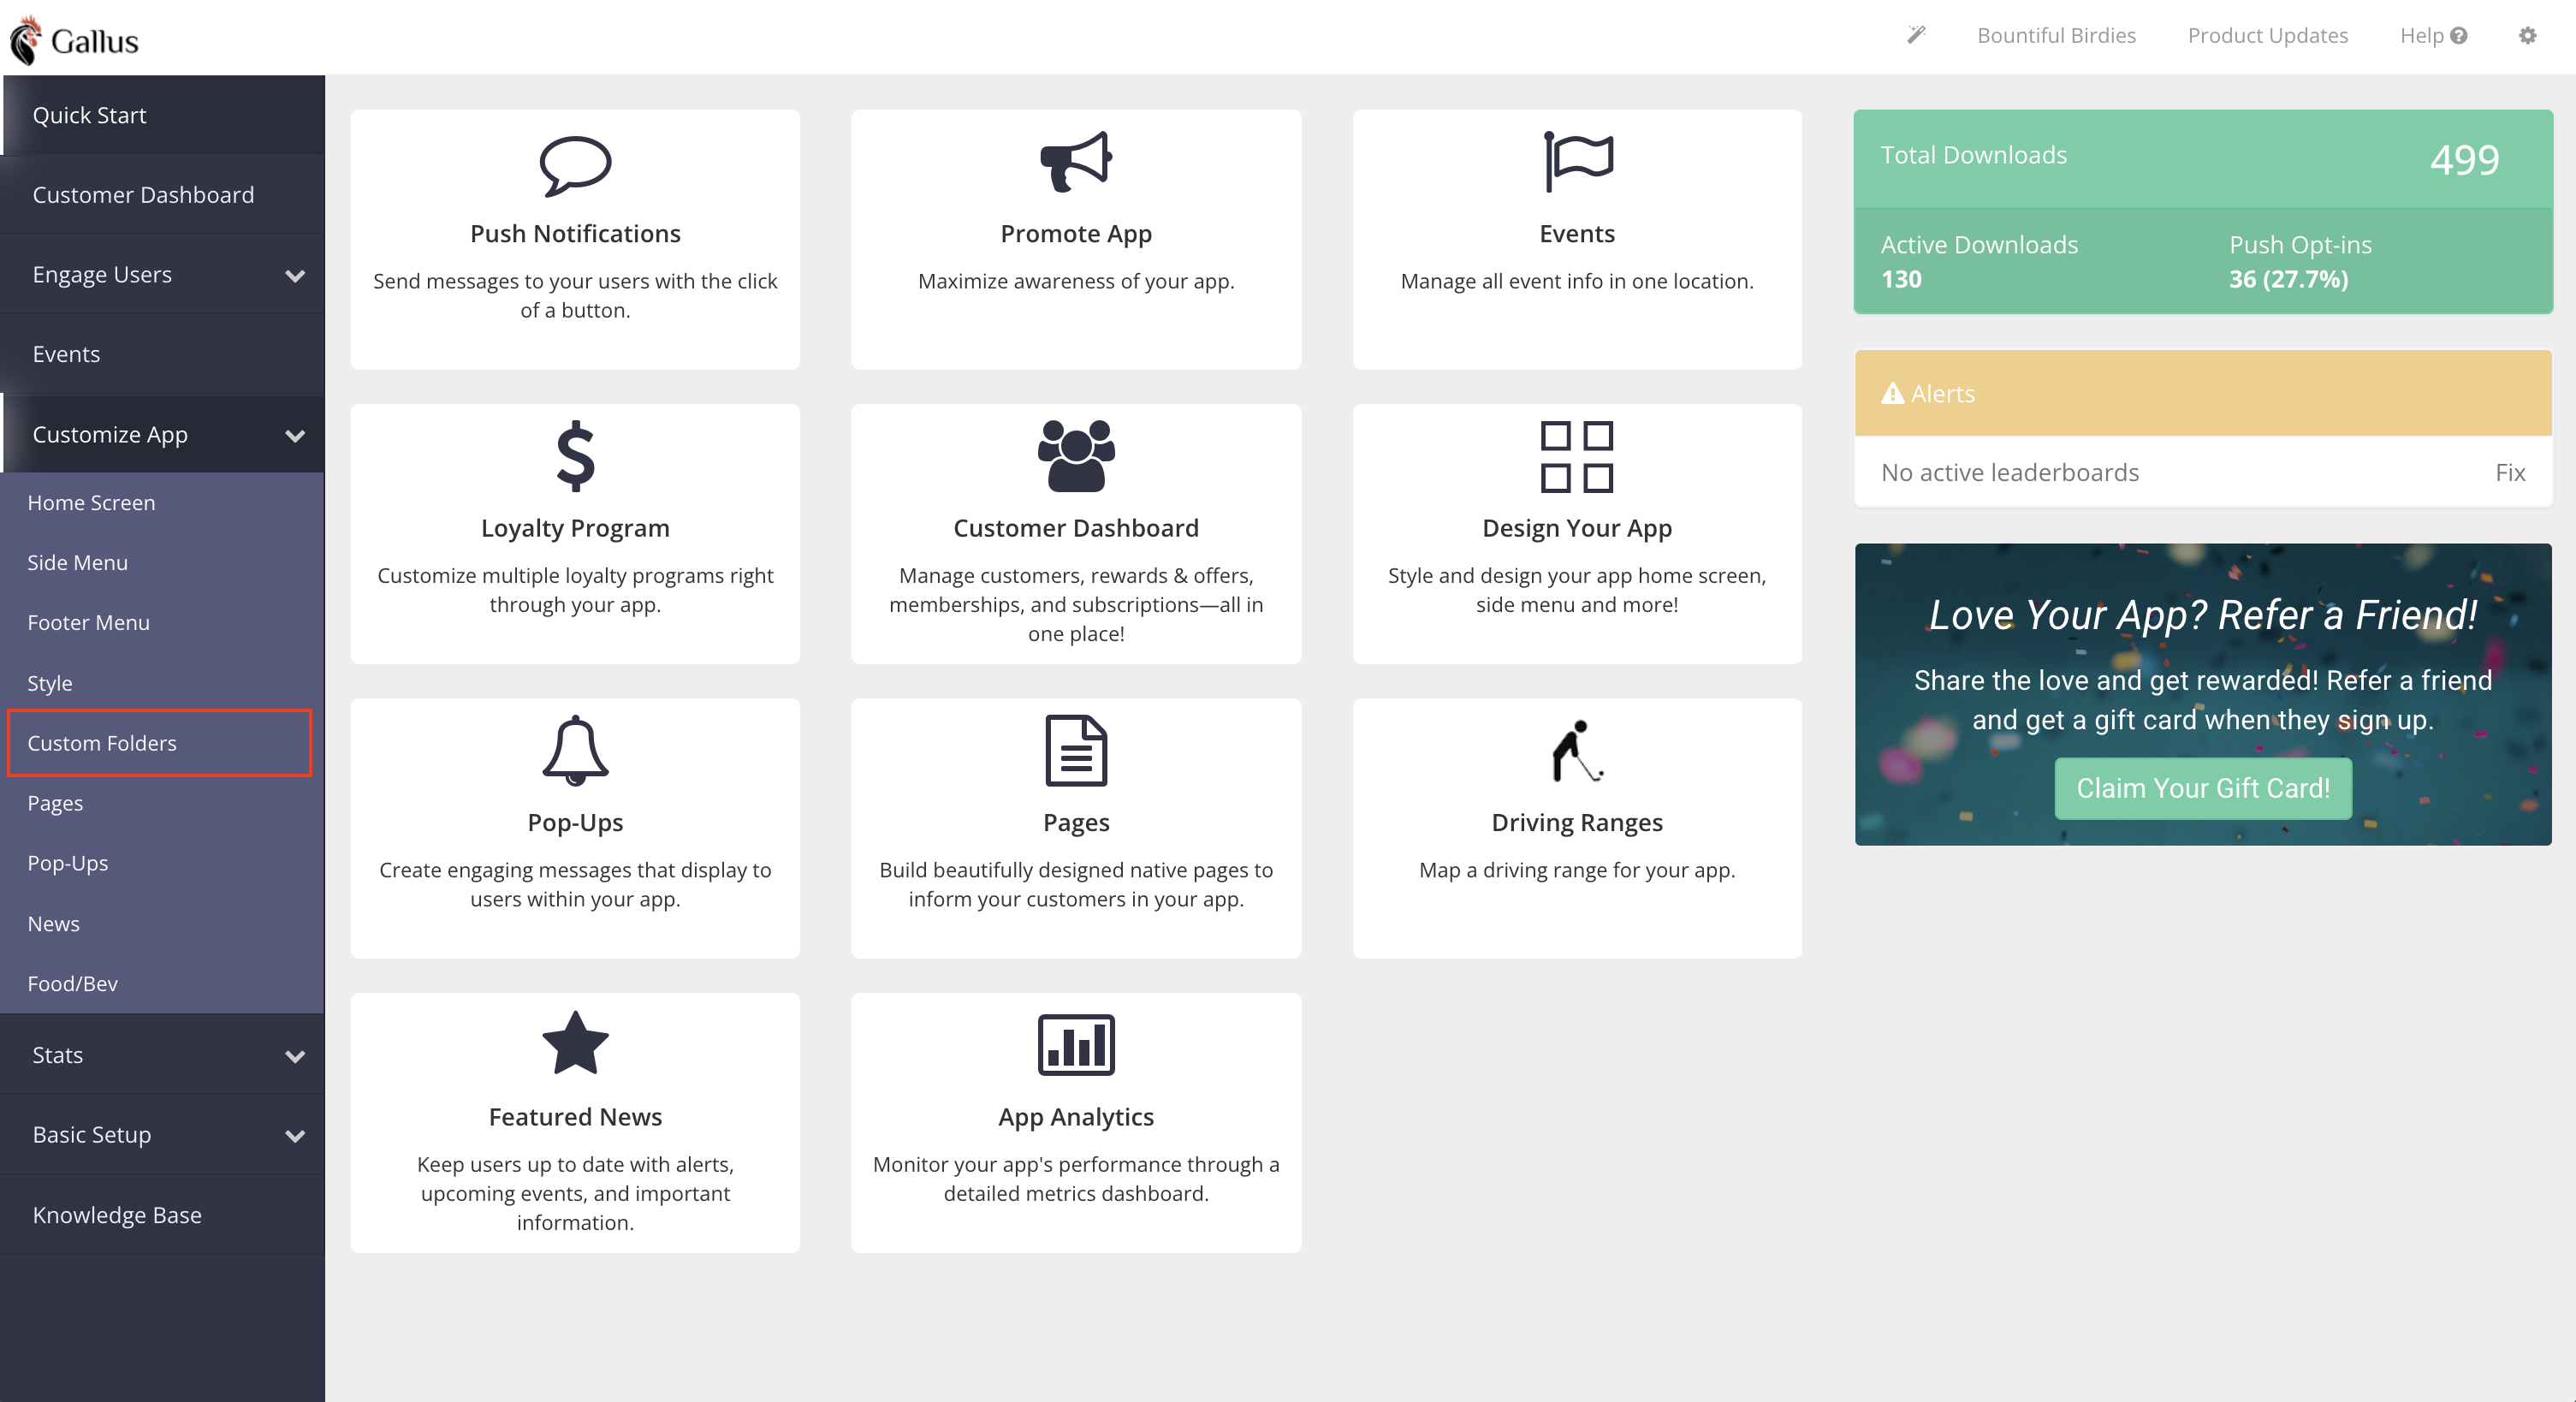The image size is (2576, 1402).
Task: Click the Help link text
Action: 2421,36
